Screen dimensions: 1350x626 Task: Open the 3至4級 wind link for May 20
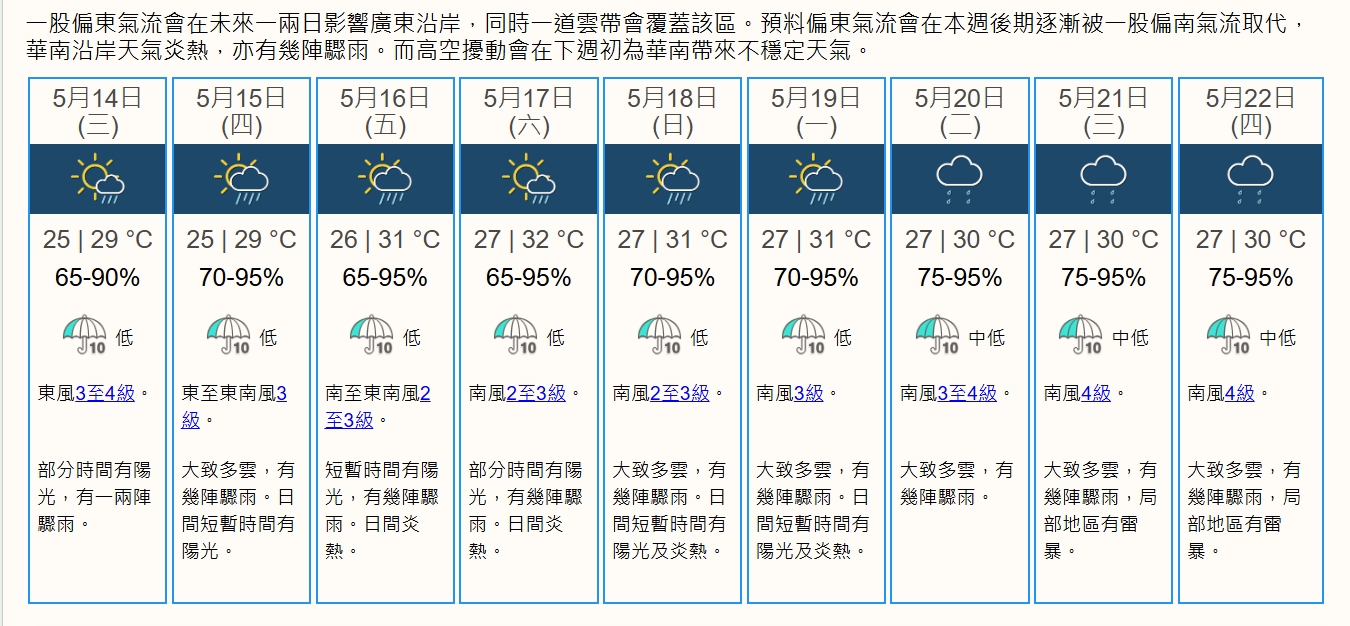(967, 393)
